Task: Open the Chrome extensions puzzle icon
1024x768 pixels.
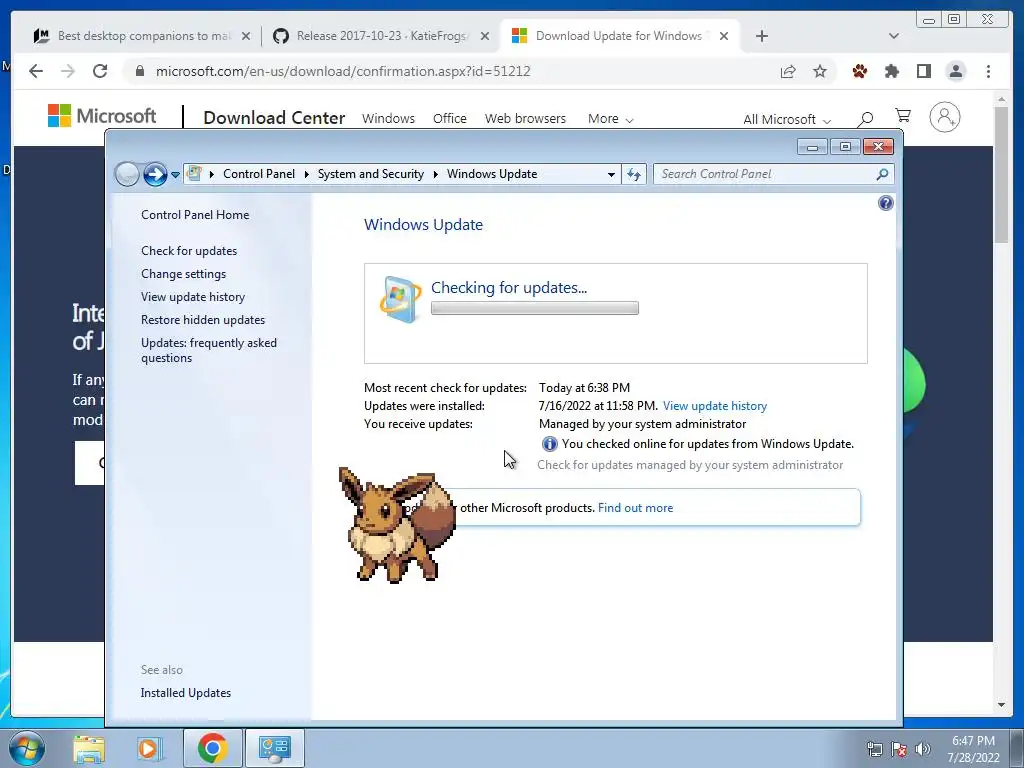Action: click(891, 71)
